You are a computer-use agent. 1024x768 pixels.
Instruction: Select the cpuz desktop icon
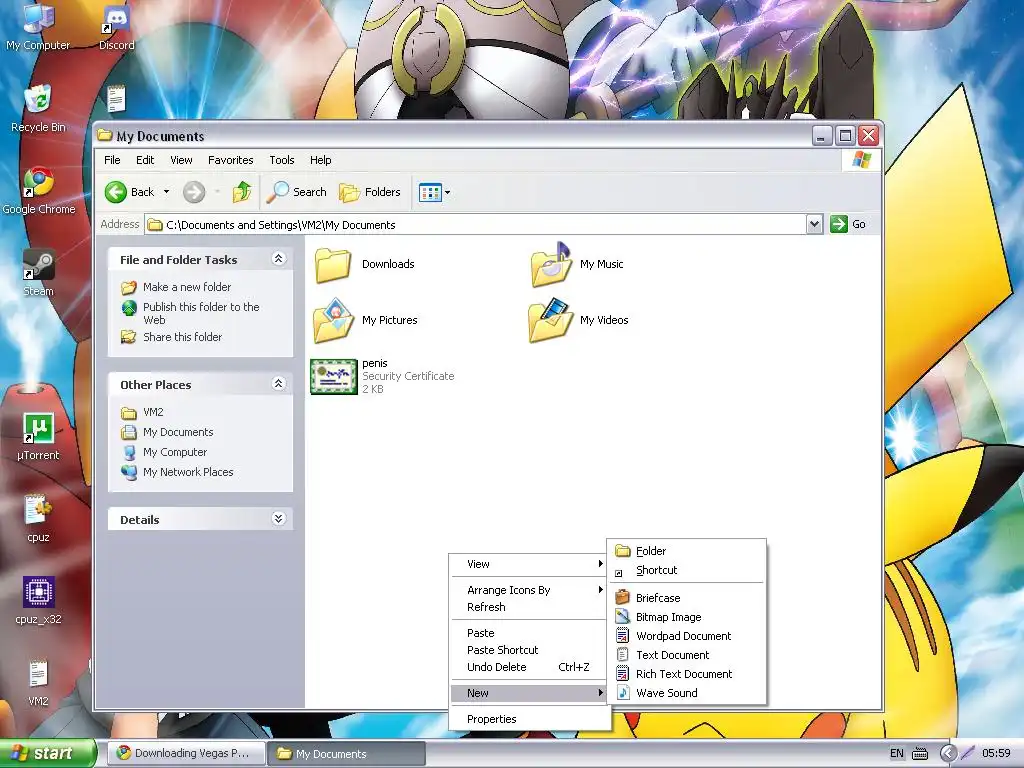pyautogui.click(x=38, y=519)
